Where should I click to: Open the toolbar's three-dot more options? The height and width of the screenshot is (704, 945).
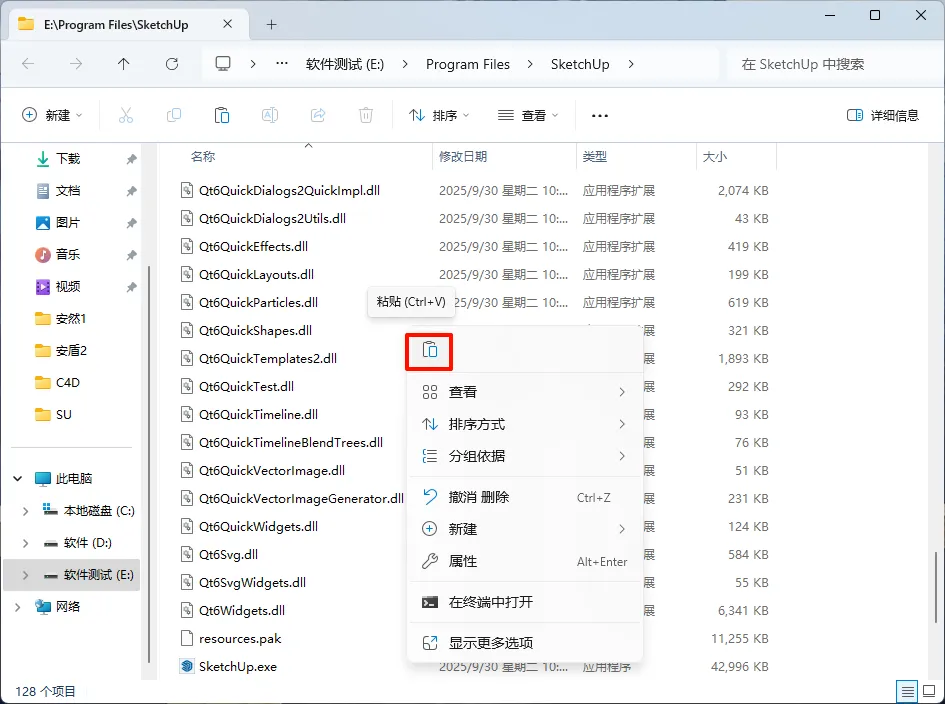[600, 116]
